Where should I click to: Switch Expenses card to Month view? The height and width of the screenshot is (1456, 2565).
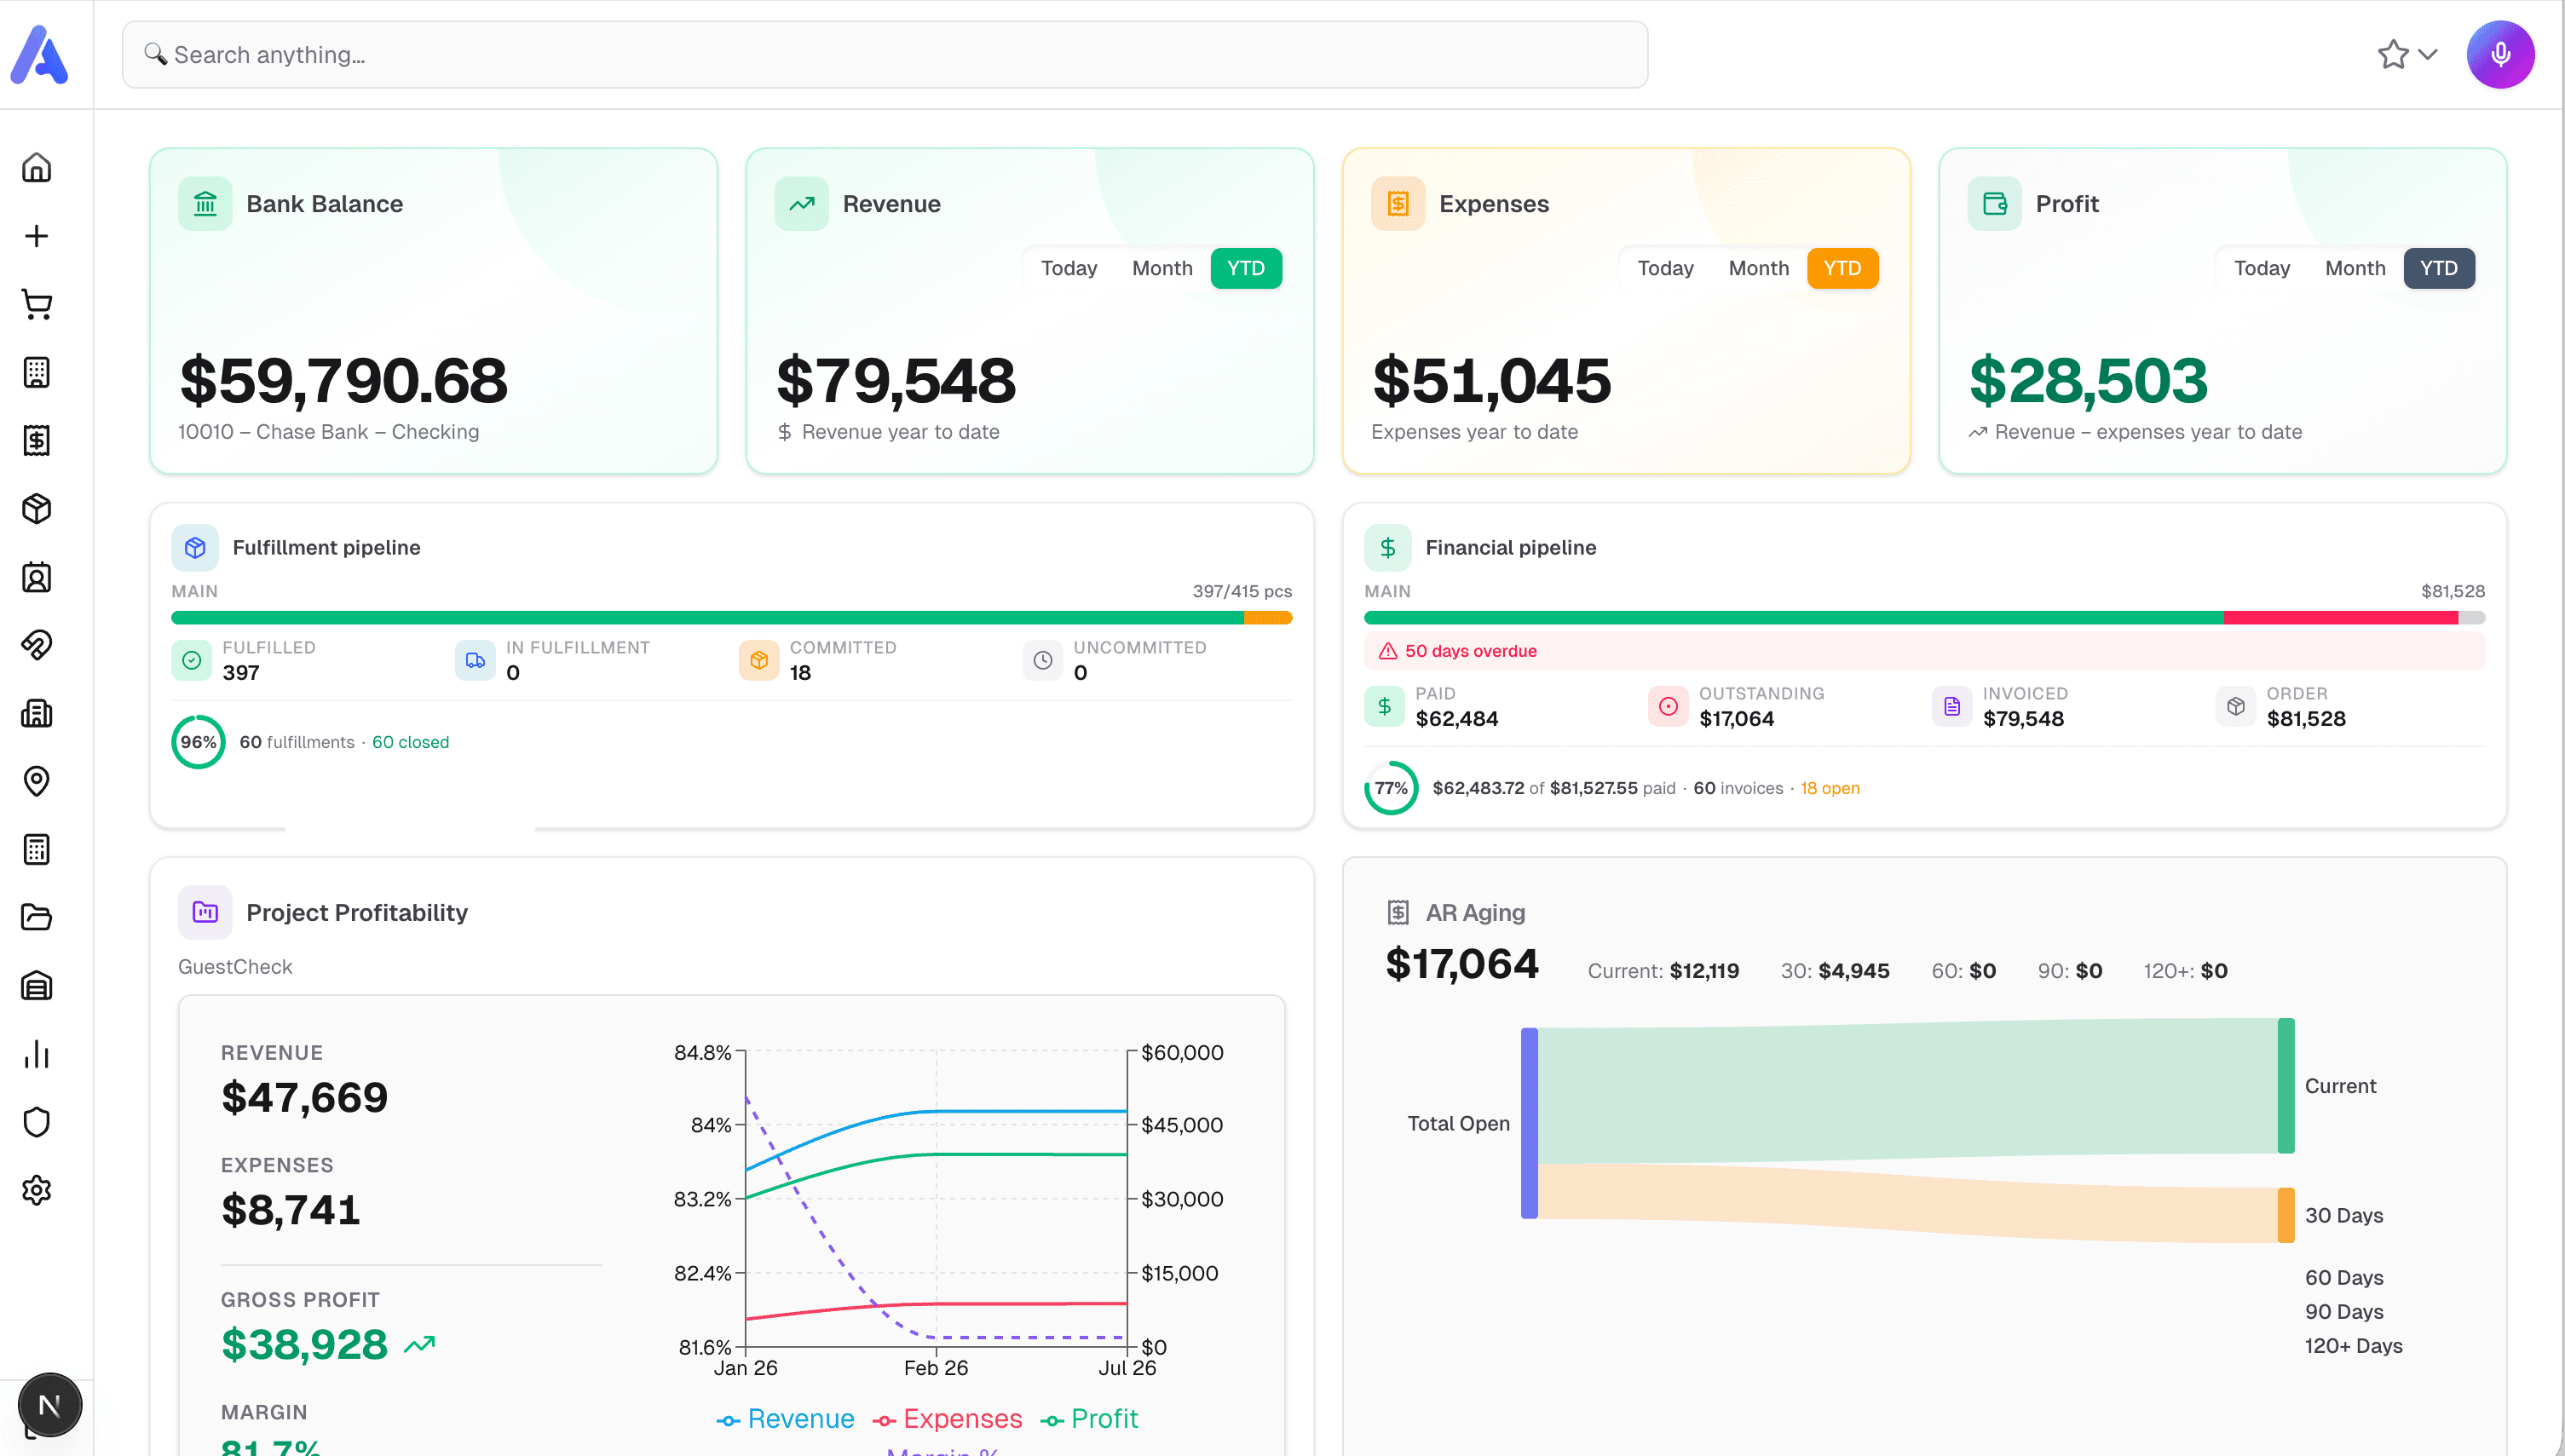pyautogui.click(x=1759, y=267)
